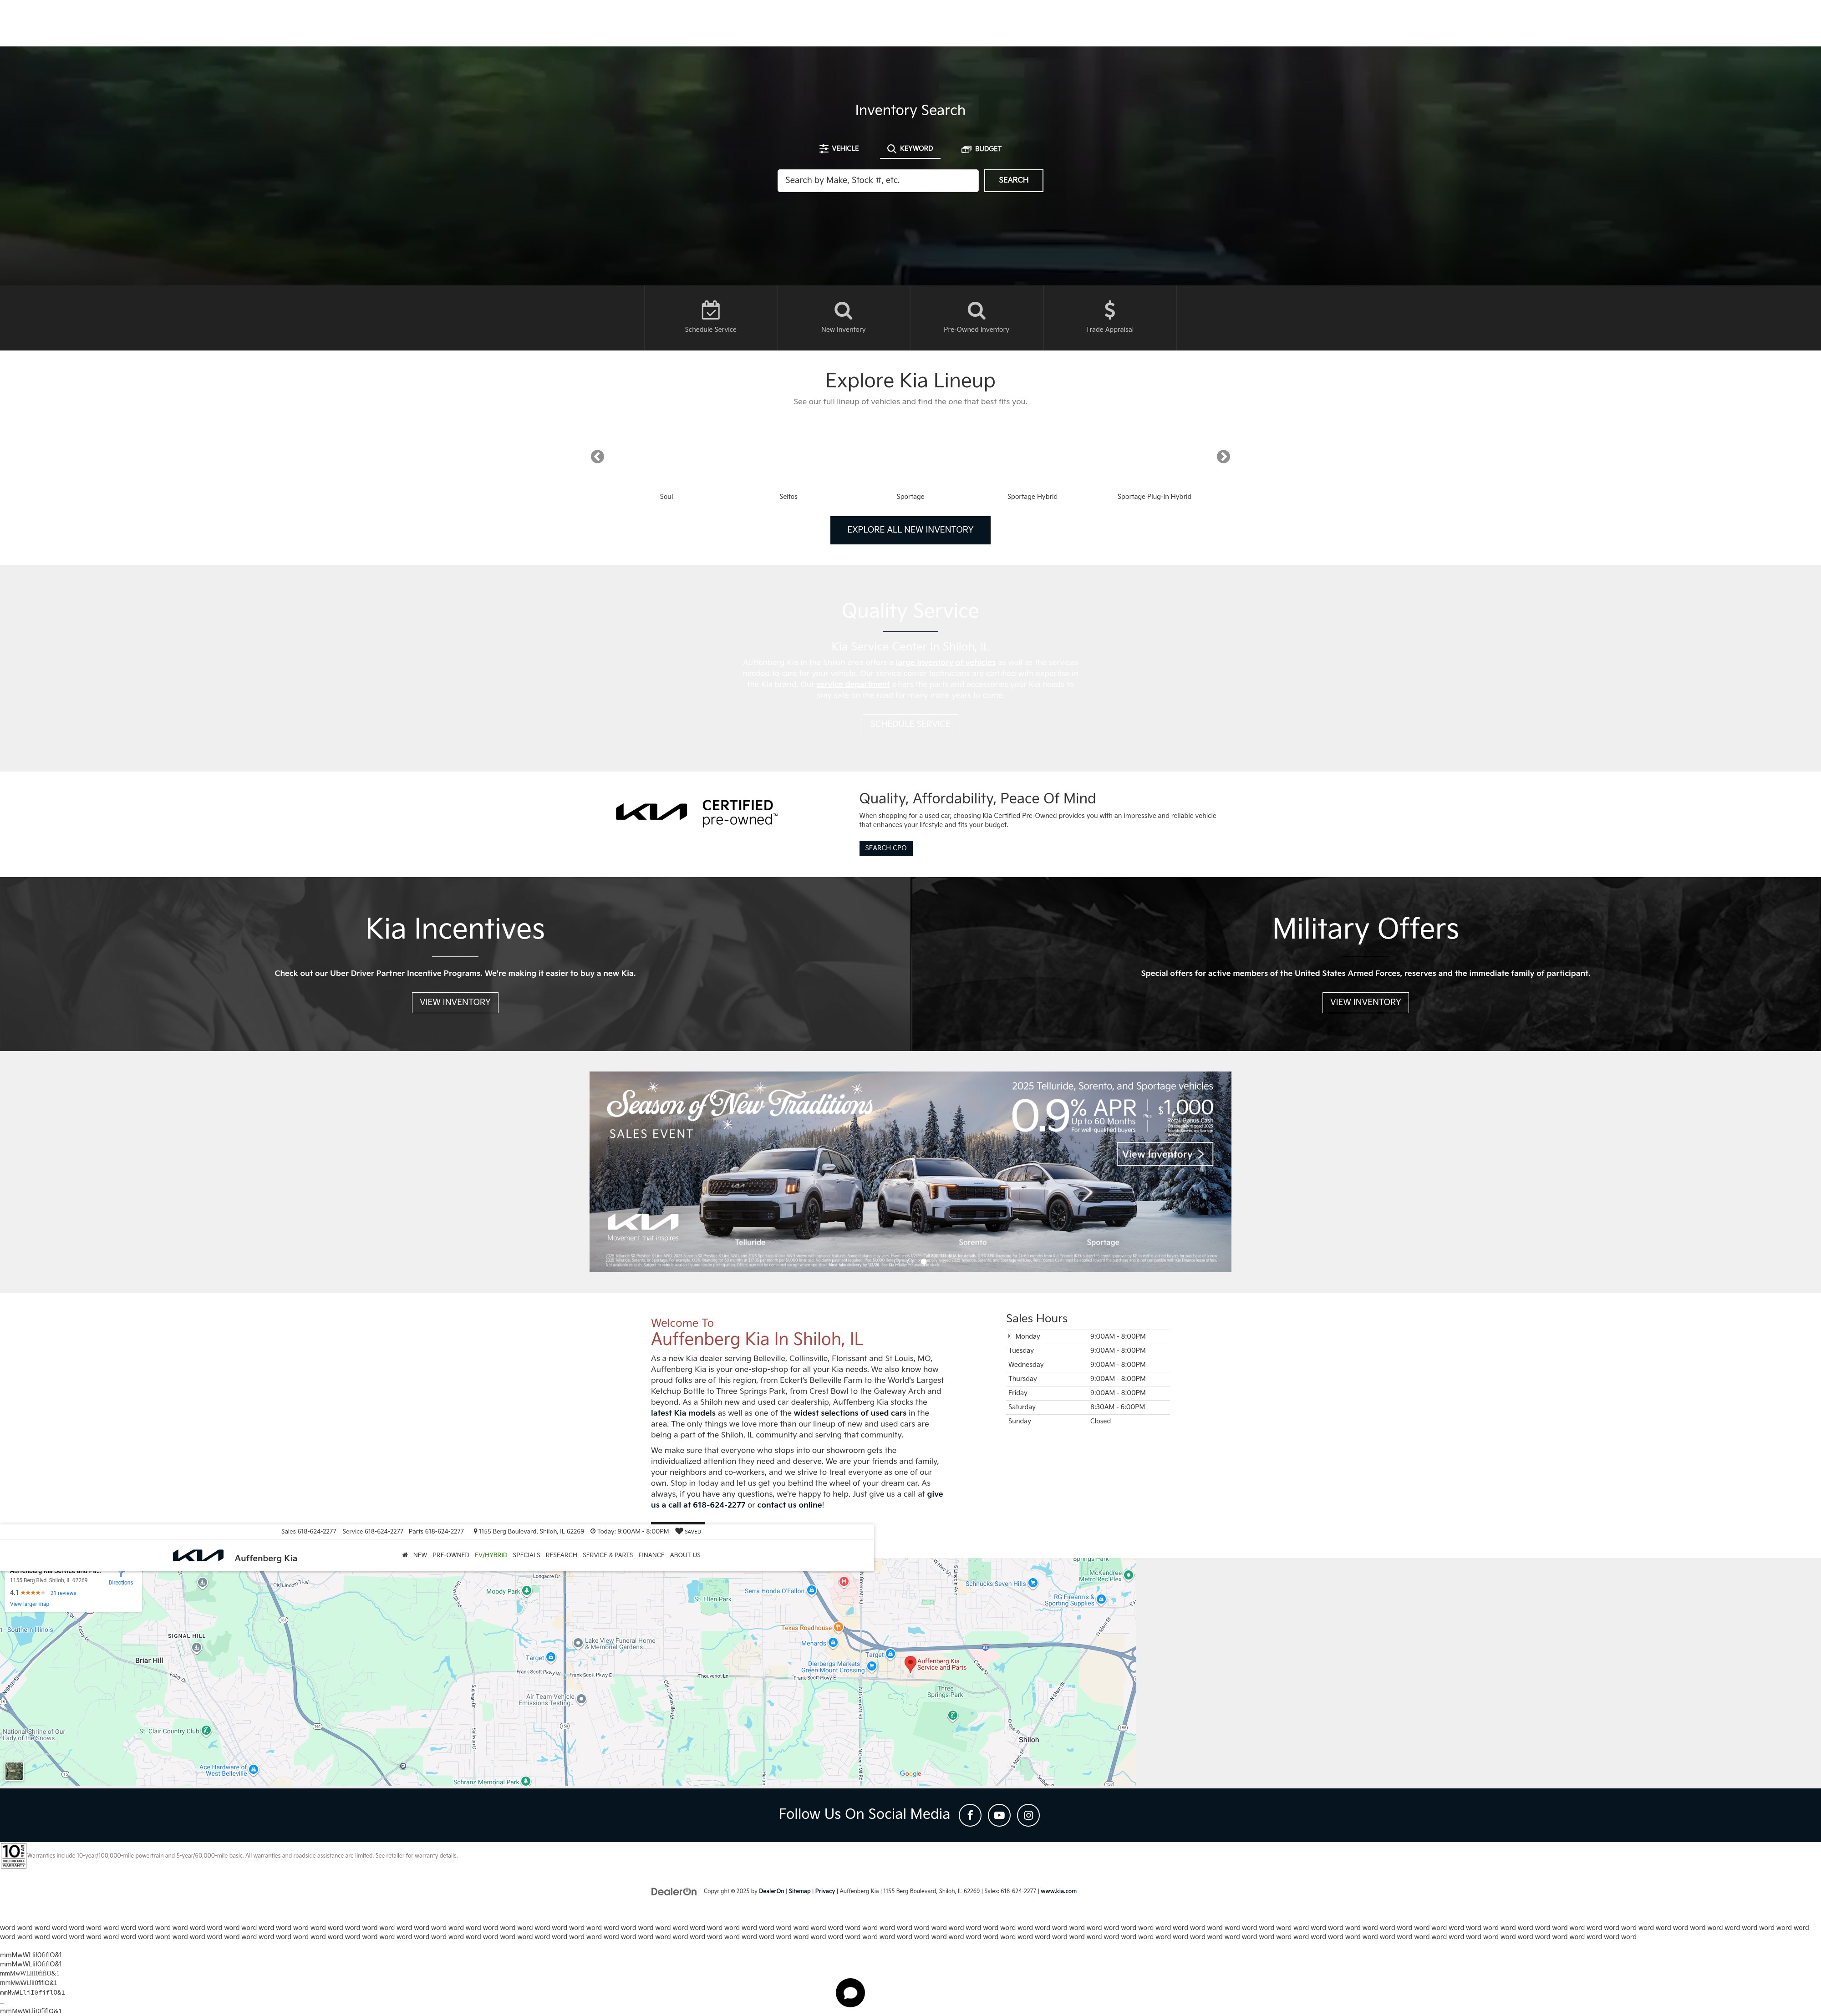This screenshot has width=1821, height=2016.
Task: Click the 21 reviews link on map card
Action: click(x=63, y=1593)
